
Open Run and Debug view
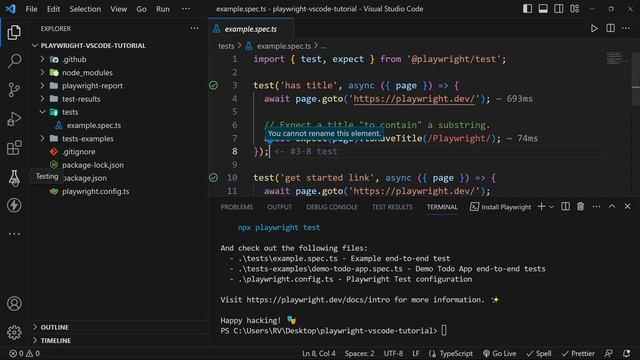pyautogui.click(x=14, y=119)
